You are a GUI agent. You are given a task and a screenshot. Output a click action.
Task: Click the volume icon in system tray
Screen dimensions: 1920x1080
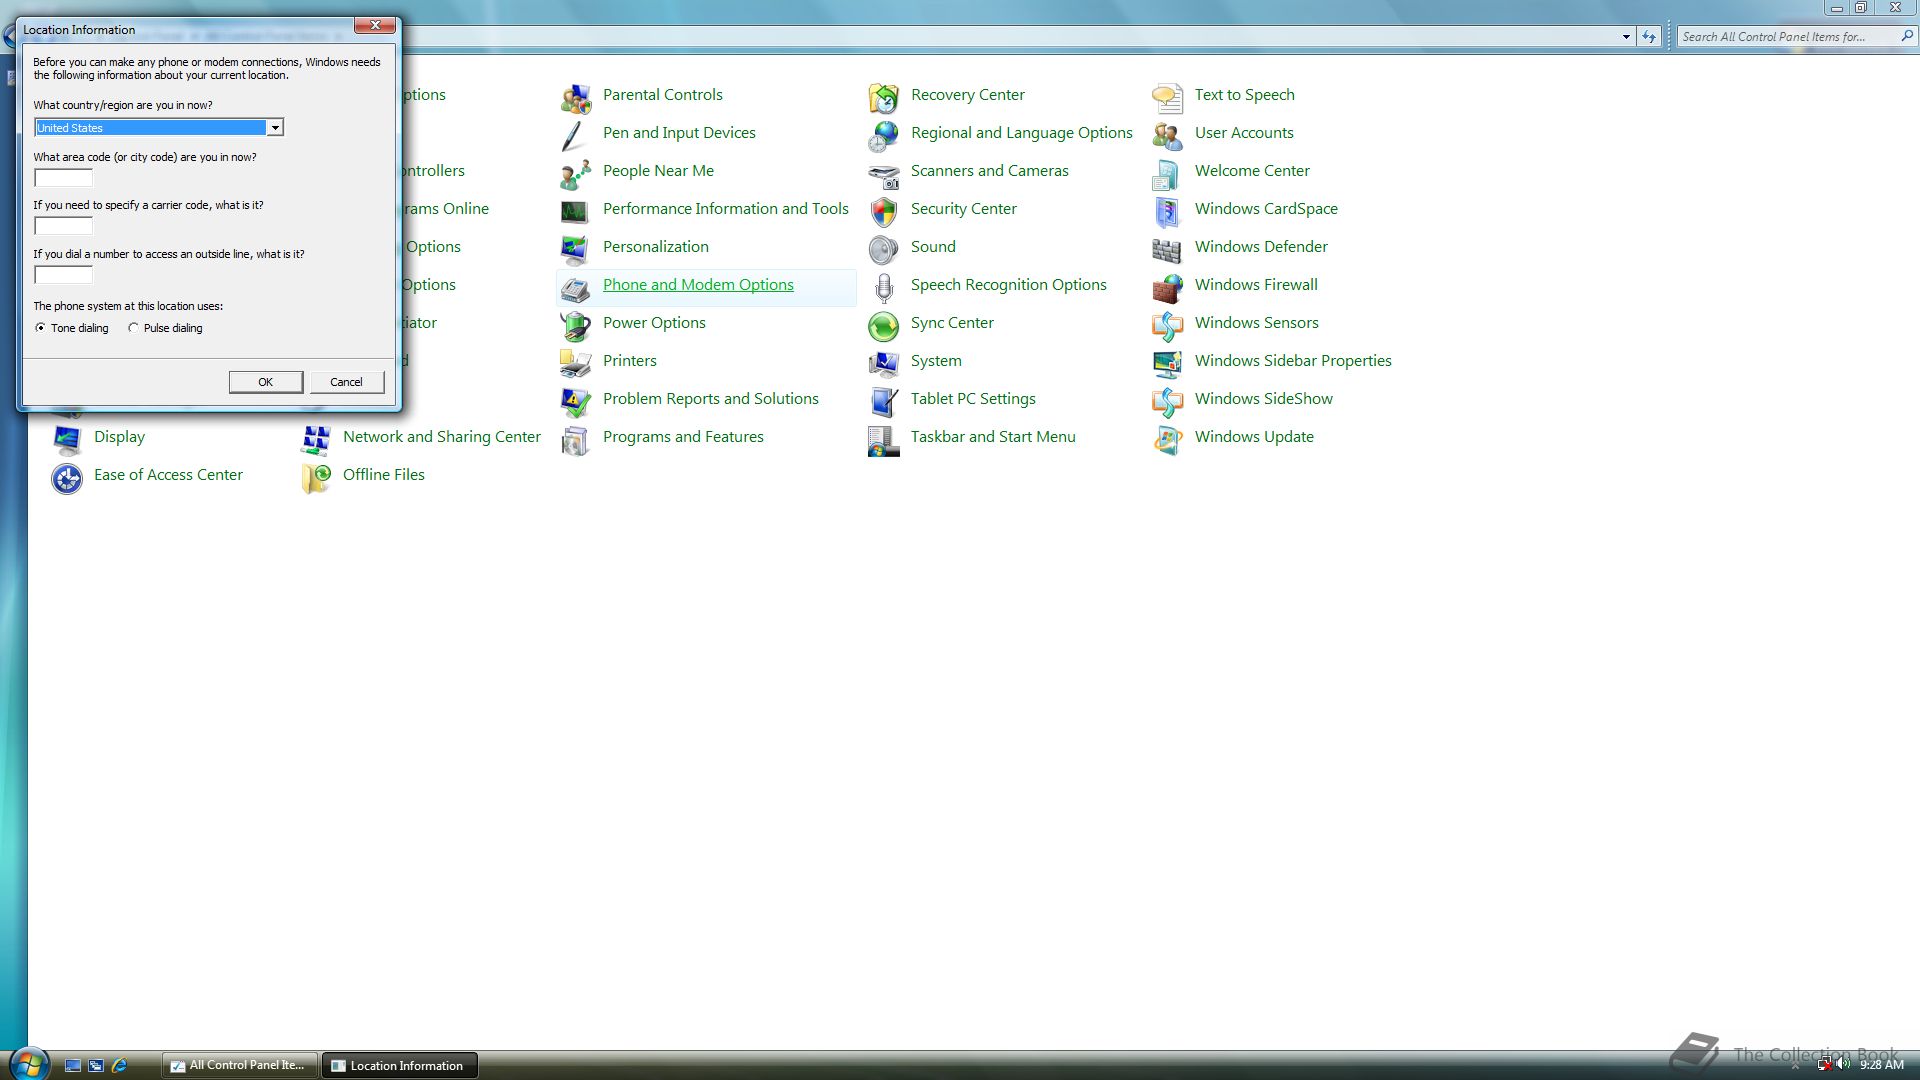click(1843, 1065)
